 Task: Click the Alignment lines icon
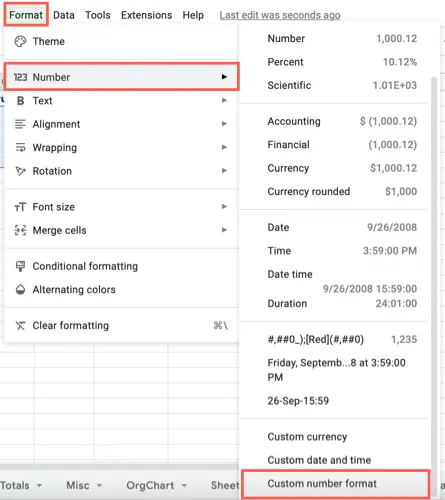(20, 124)
